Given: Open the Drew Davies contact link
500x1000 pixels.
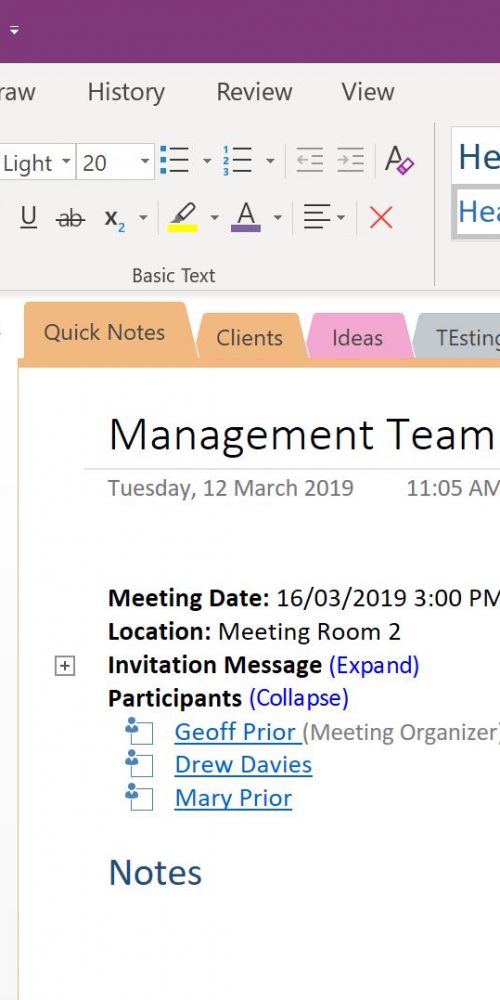Looking at the screenshot, I should pyautogui.click(x=244, y=765).
